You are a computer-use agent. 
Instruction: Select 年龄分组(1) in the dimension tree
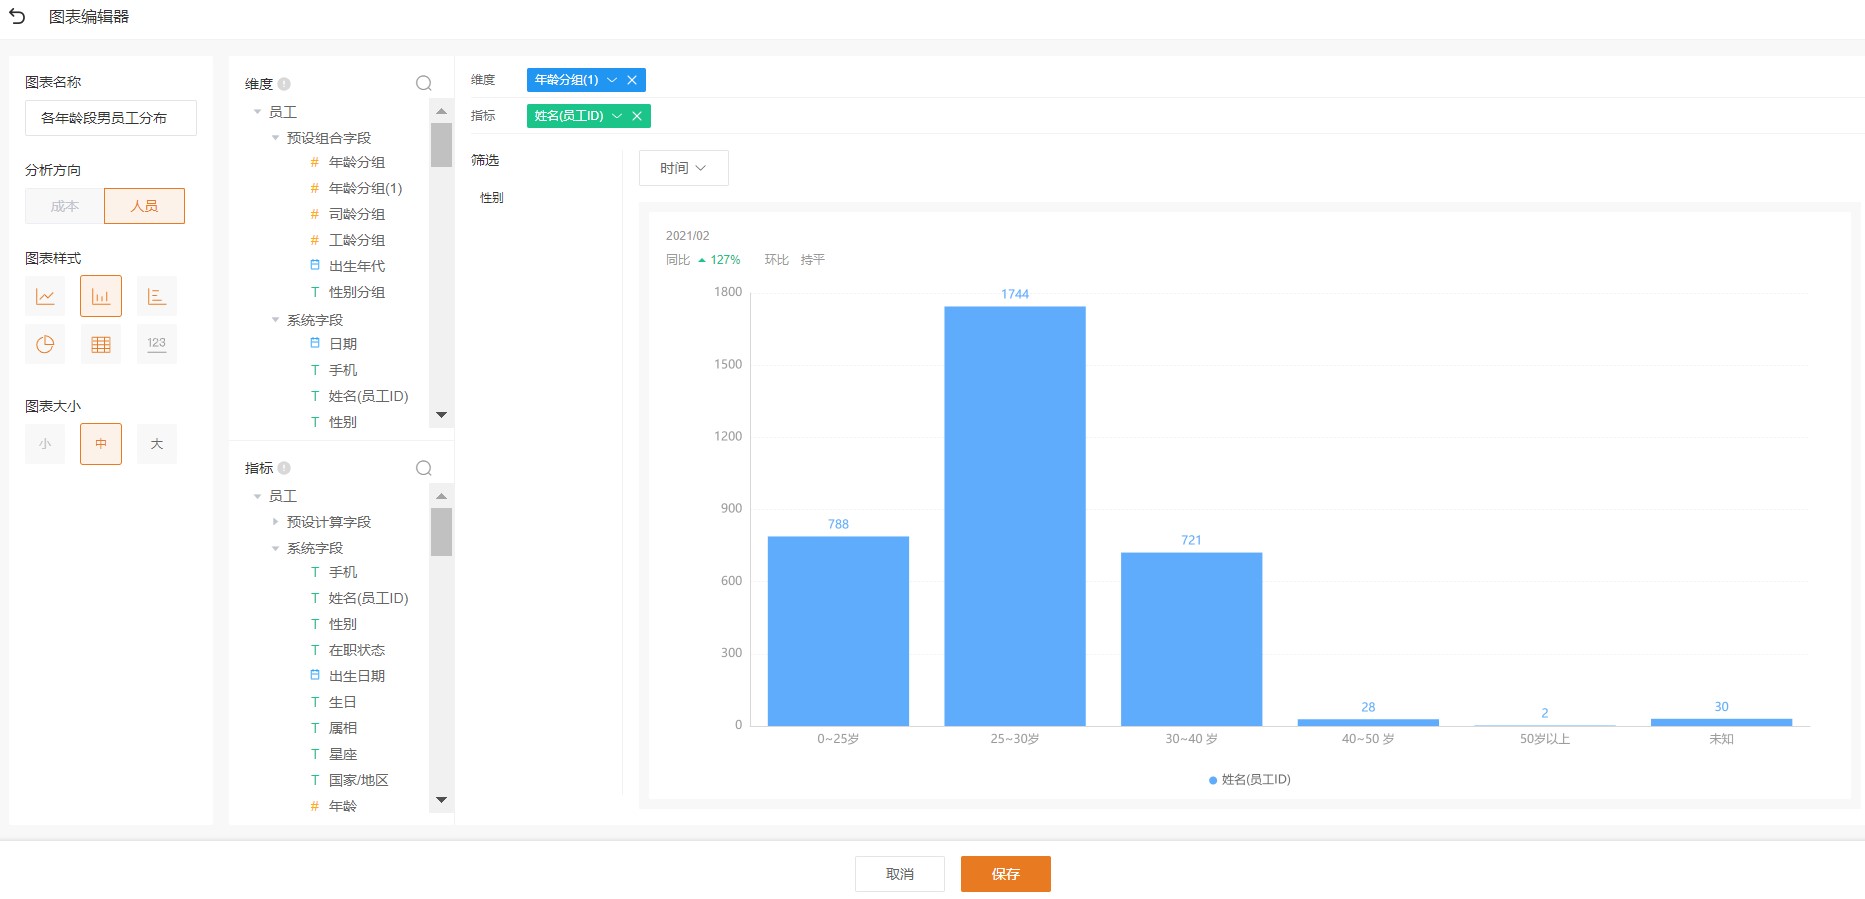coord(366,188)
